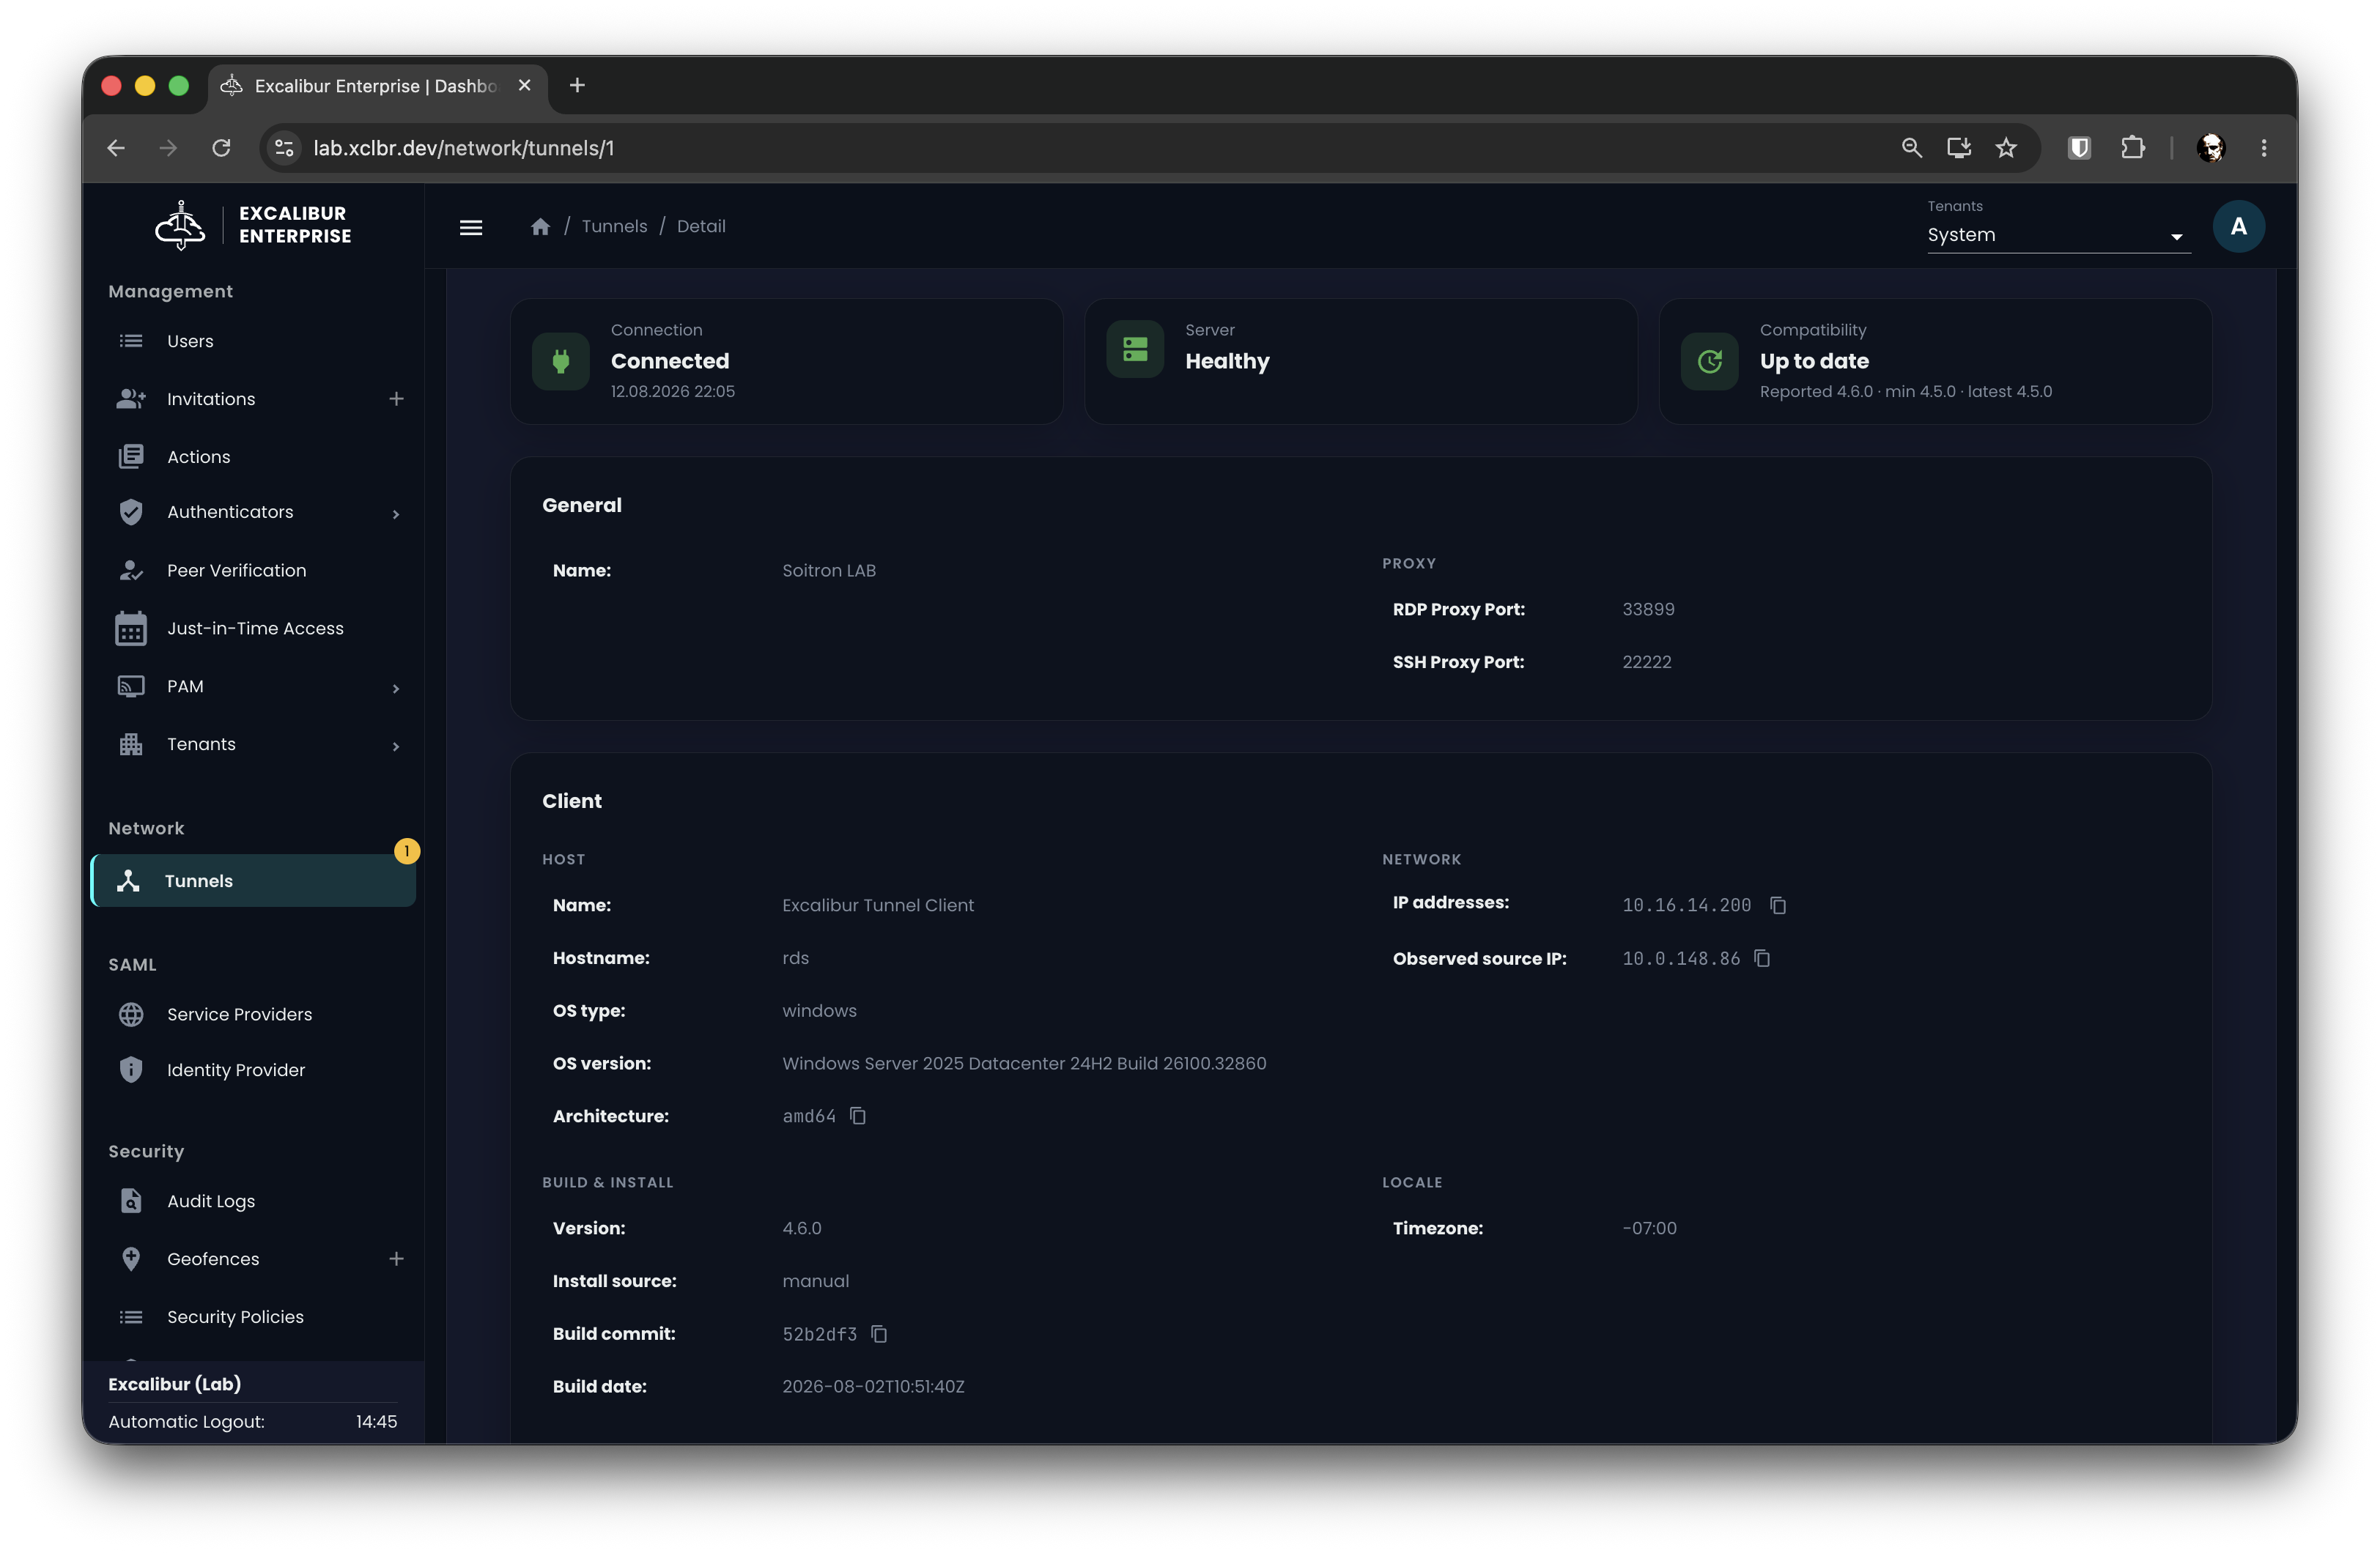Click the SSH Proxy Port value 22222

pos(1647,663)
